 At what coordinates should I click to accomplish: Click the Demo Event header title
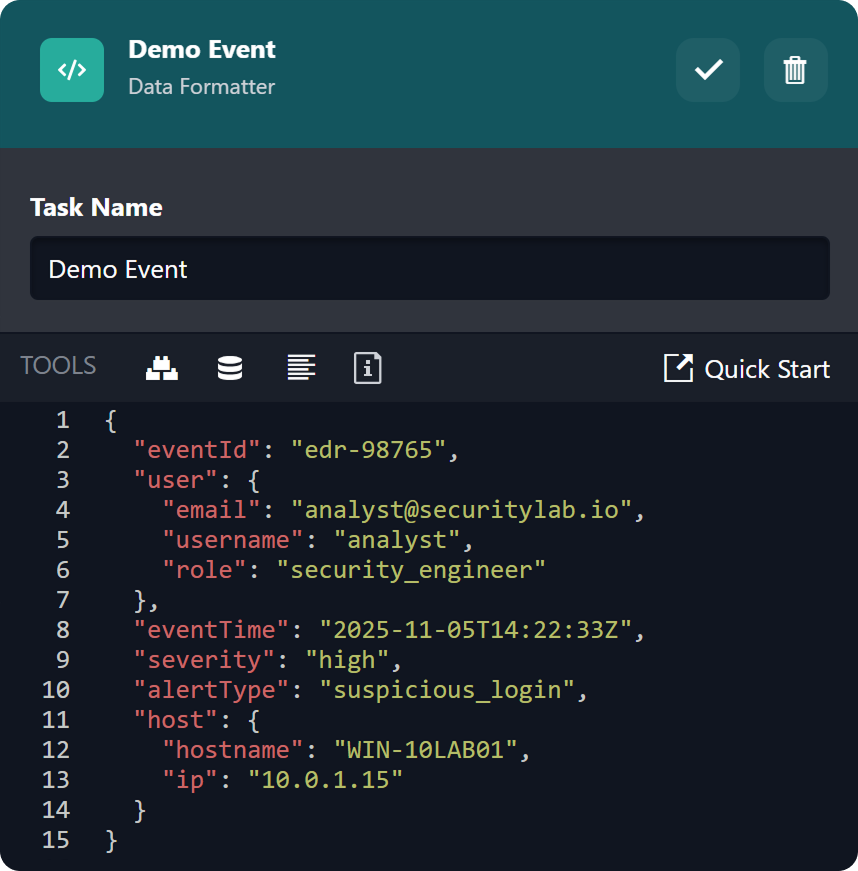202,49
